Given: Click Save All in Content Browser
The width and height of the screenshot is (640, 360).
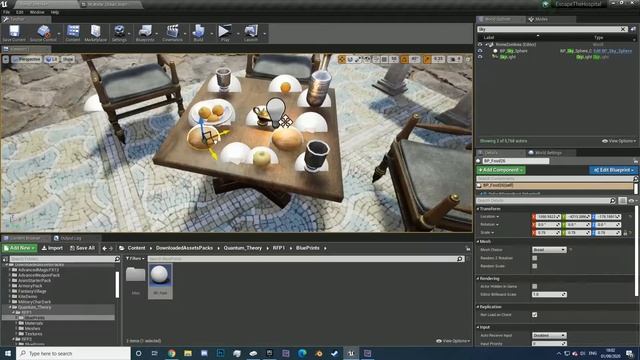Looking at the screenshot, I should tap(82, 248).
